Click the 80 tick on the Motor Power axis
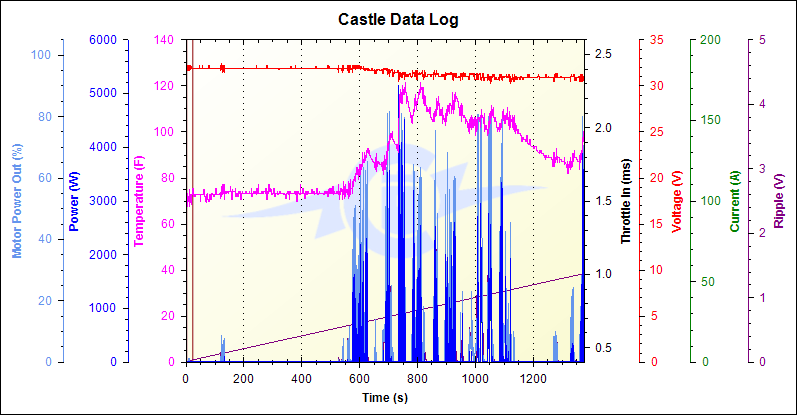The image size is (797, 415). 42,117
